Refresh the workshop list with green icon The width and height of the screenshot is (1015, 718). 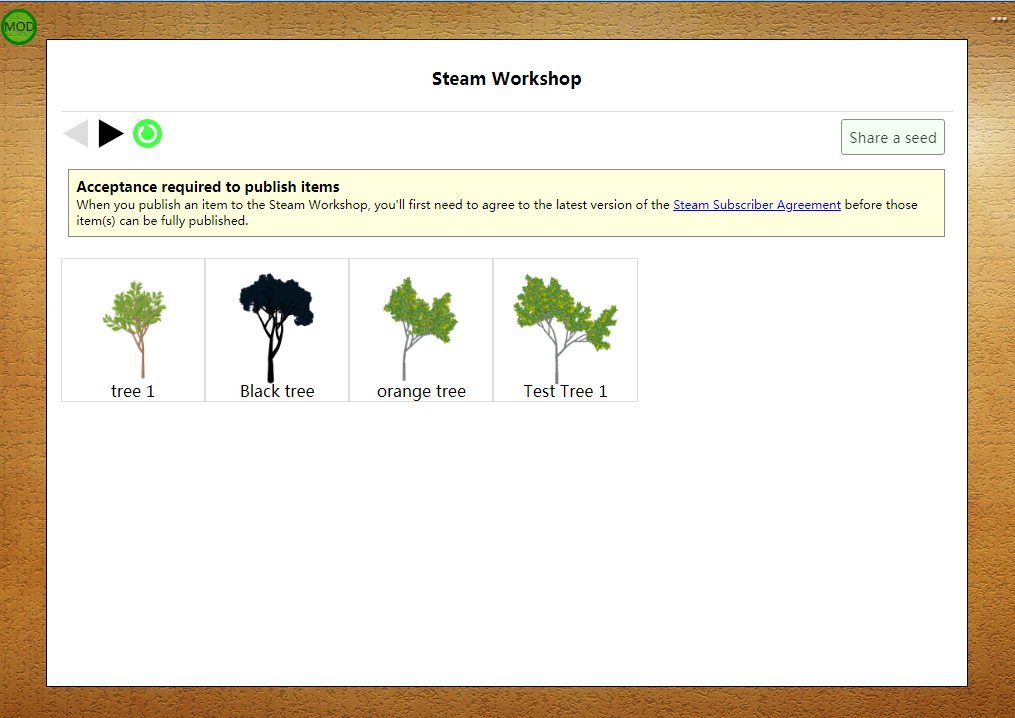[148, 133]
